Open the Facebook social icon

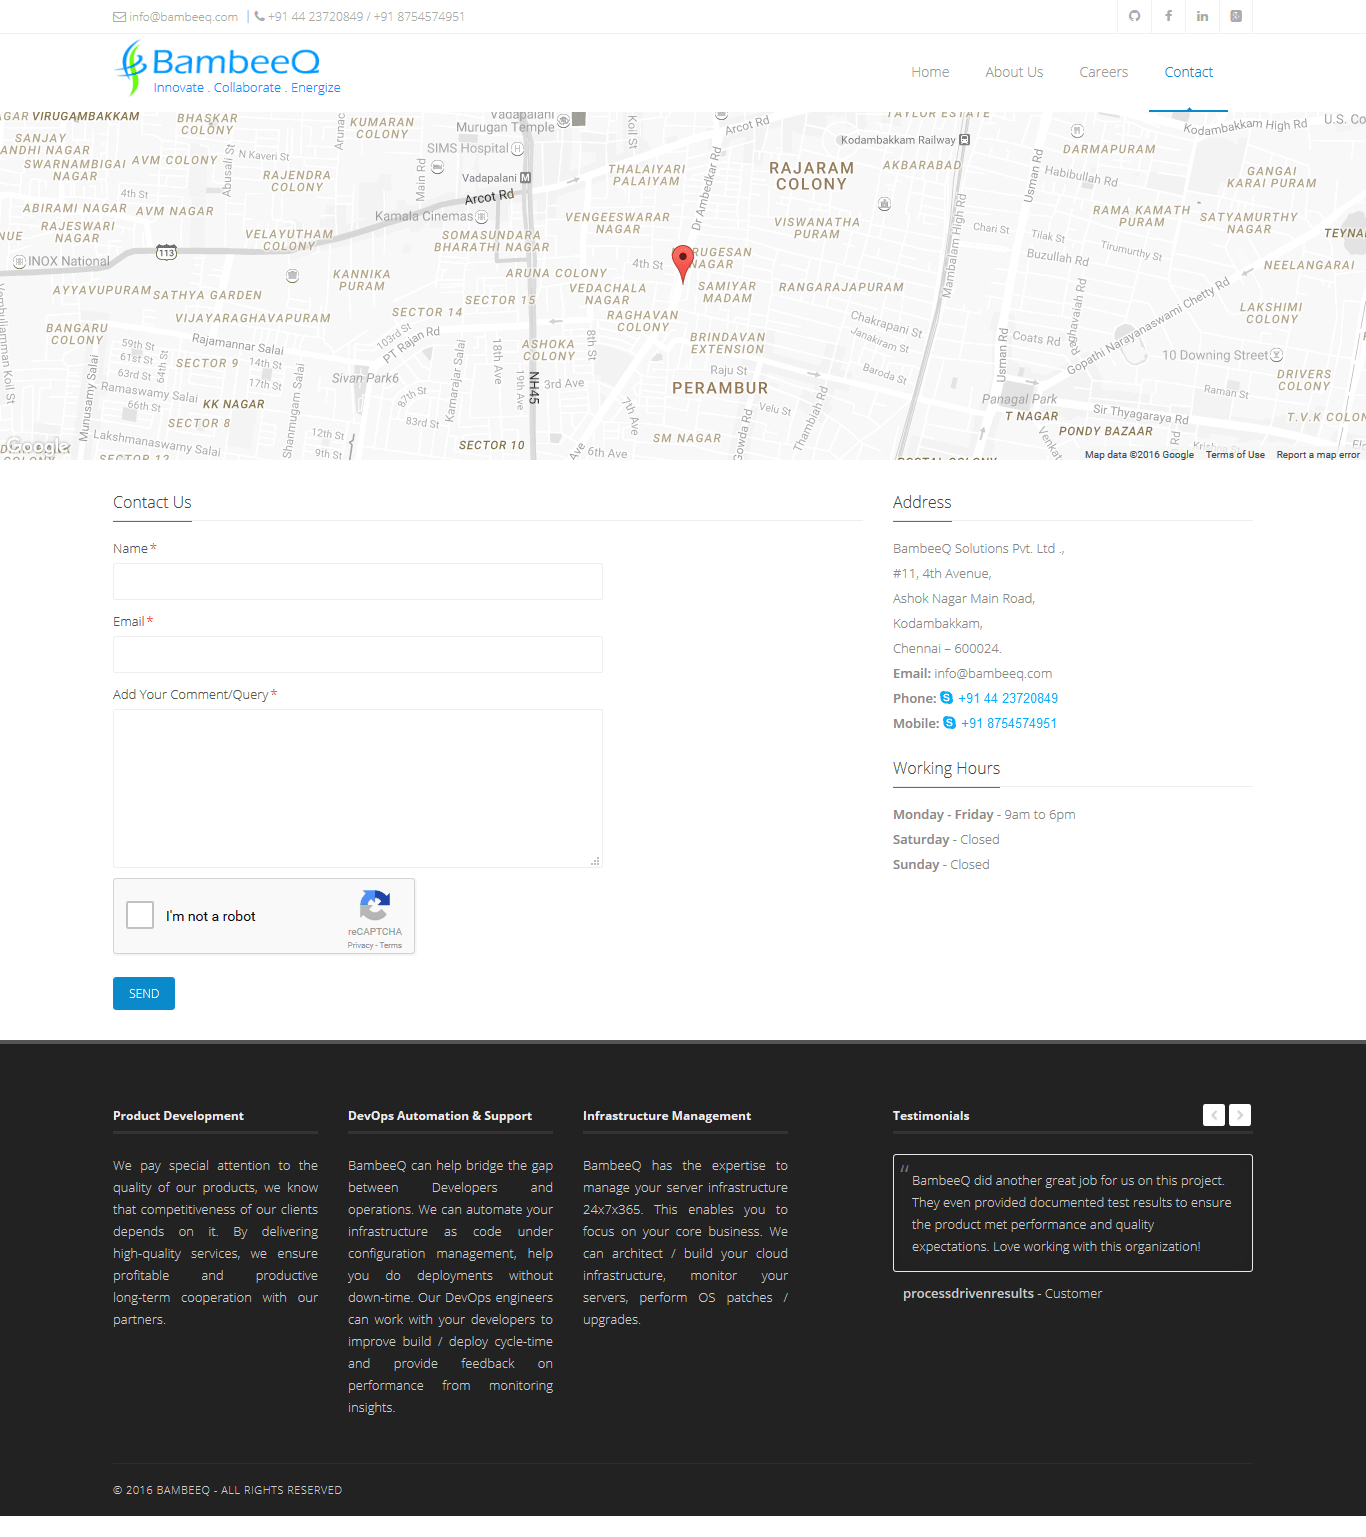(1168, 16)
